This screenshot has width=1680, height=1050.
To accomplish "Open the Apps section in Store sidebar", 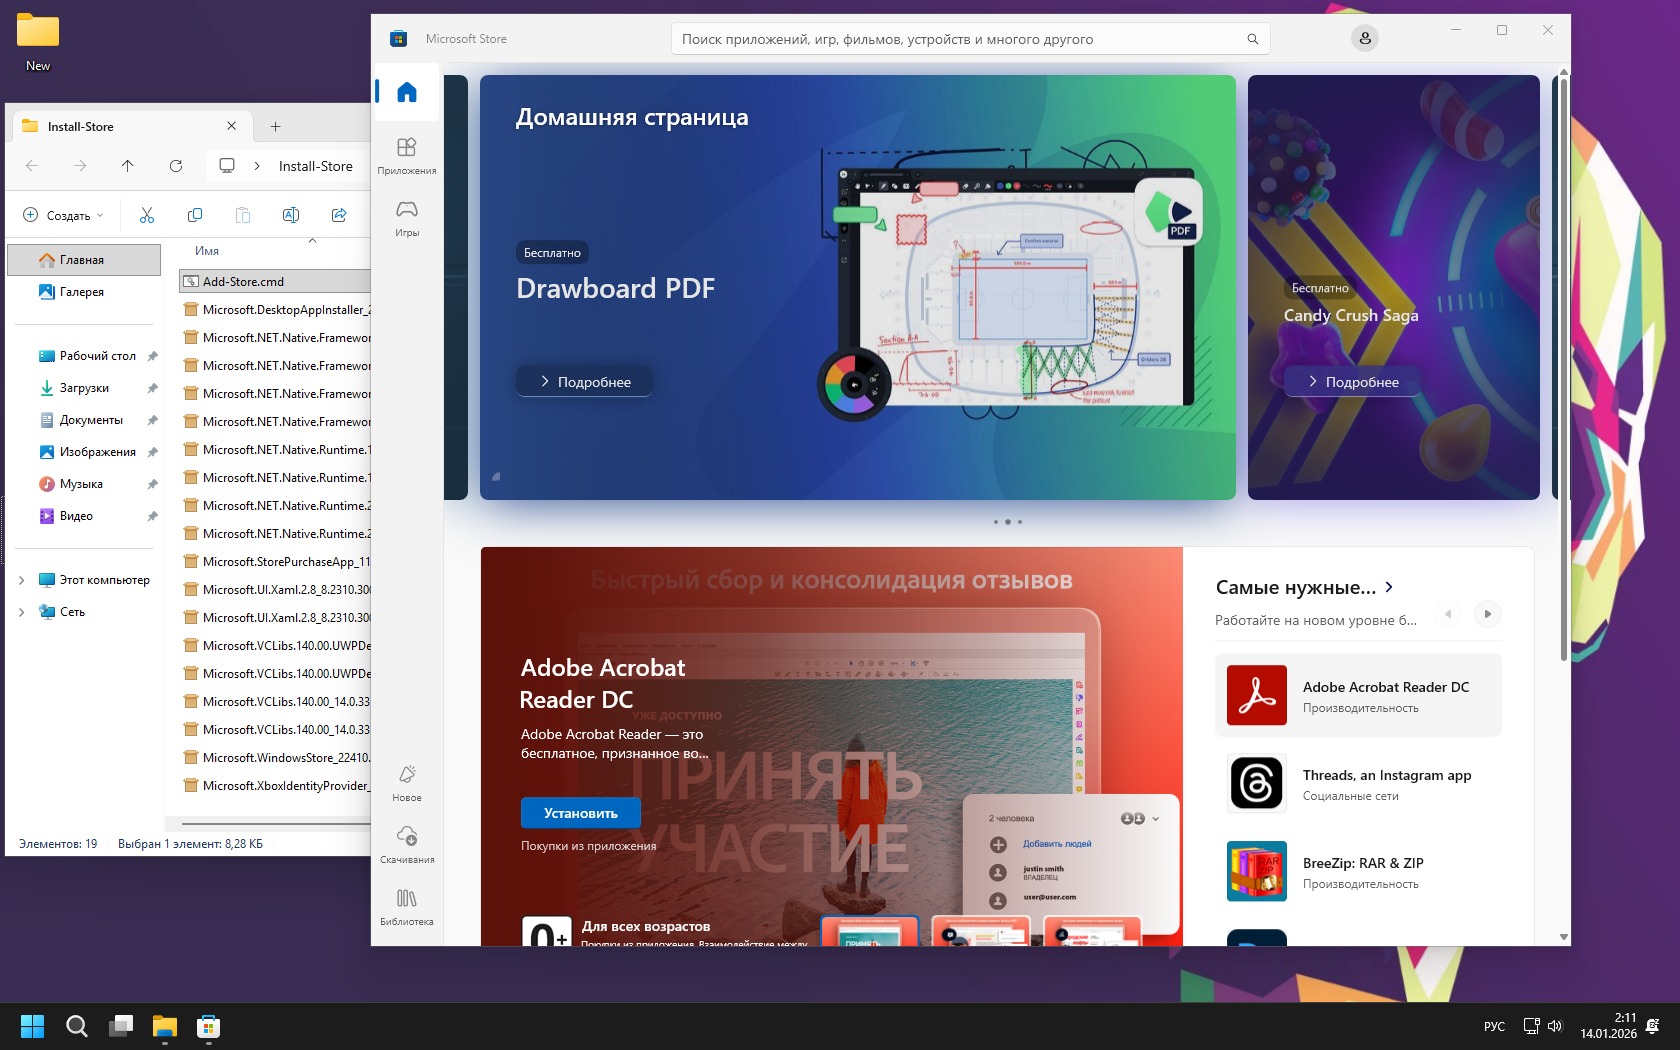I will point(406,155).
